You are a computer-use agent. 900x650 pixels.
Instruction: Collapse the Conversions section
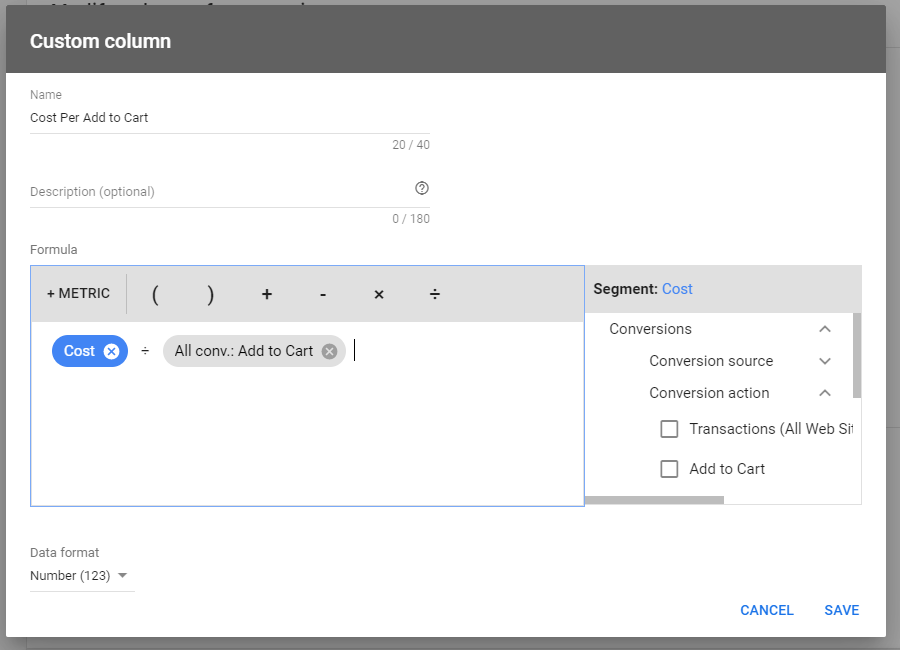point(825,329)
